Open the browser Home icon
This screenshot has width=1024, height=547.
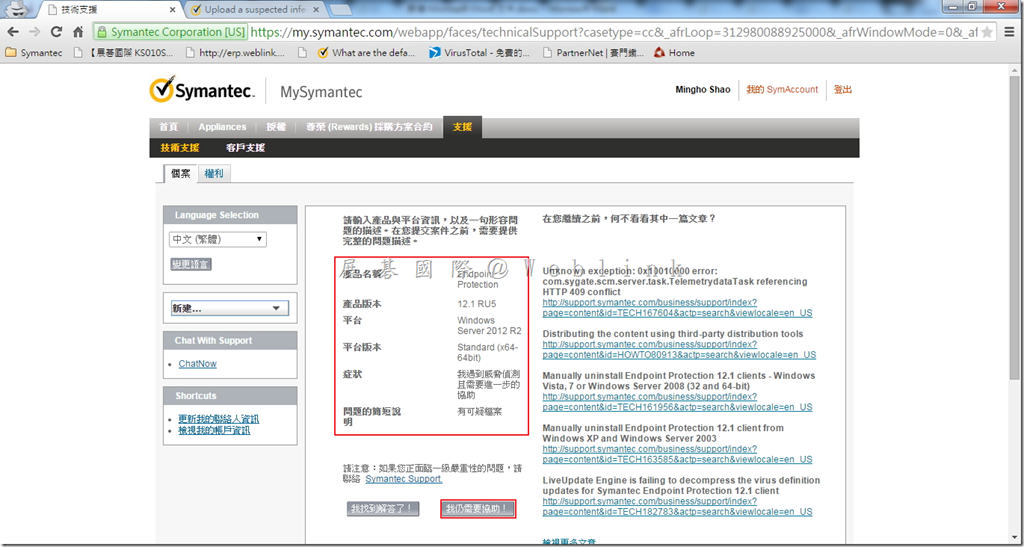tap(78, 32)
